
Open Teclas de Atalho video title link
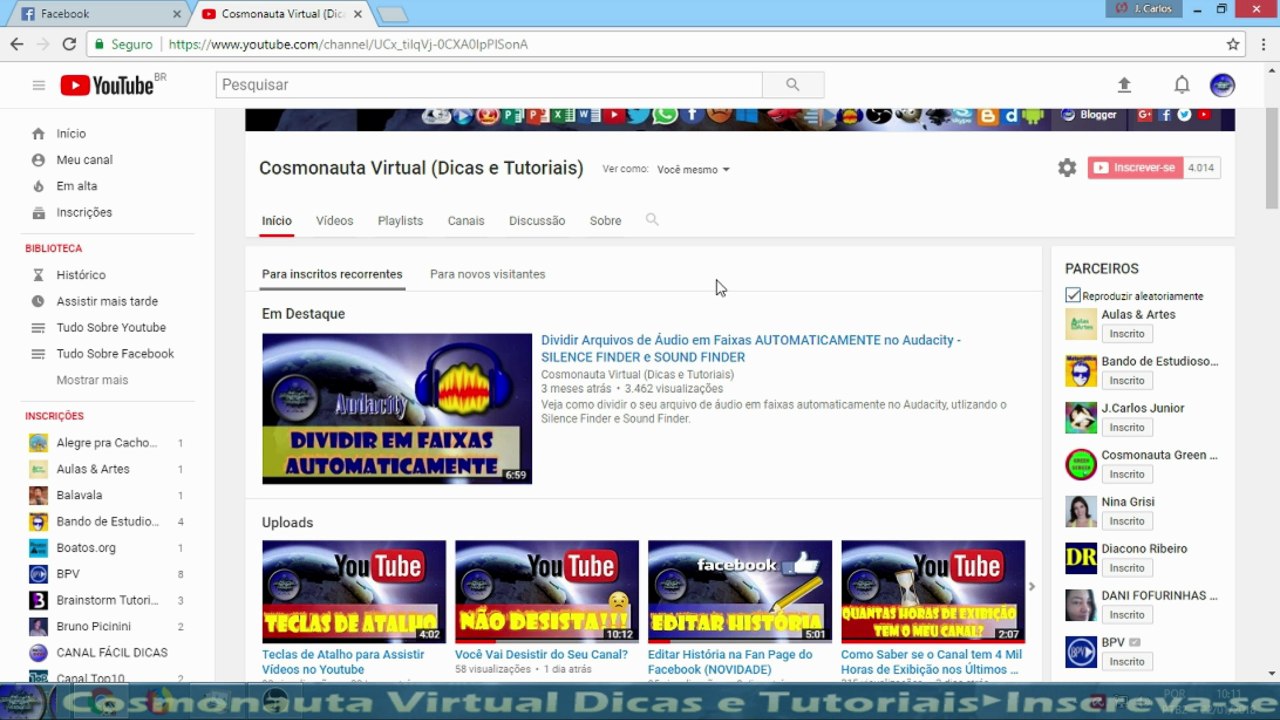343,662
